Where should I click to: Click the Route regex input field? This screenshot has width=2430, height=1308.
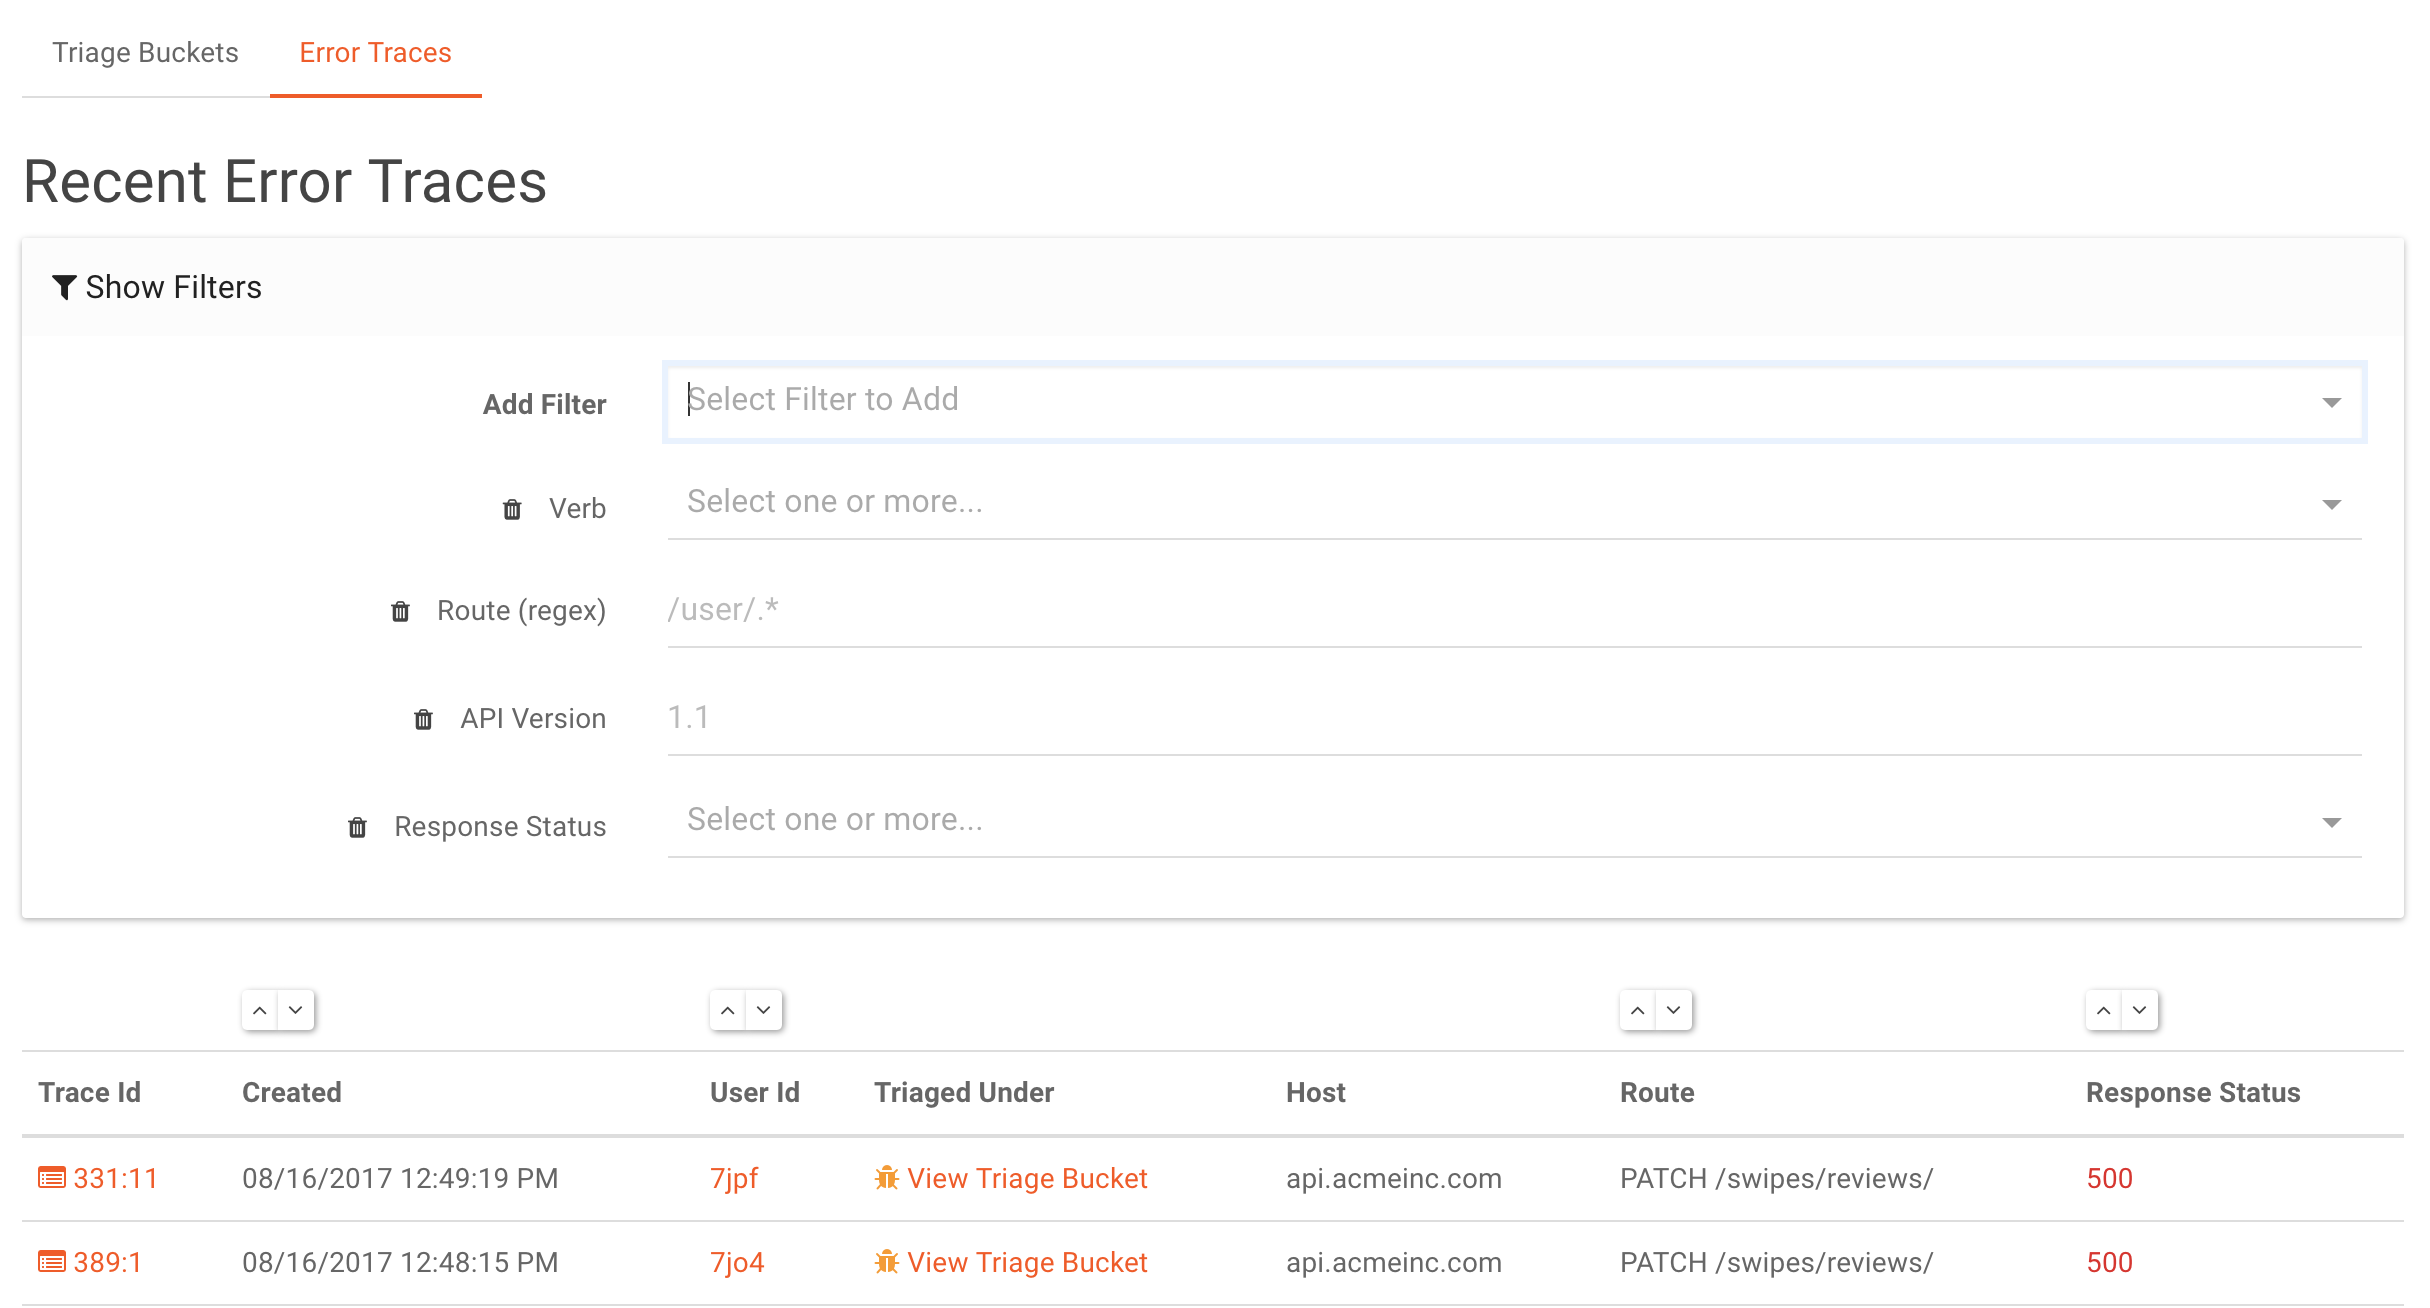(x=1514, y=610)
